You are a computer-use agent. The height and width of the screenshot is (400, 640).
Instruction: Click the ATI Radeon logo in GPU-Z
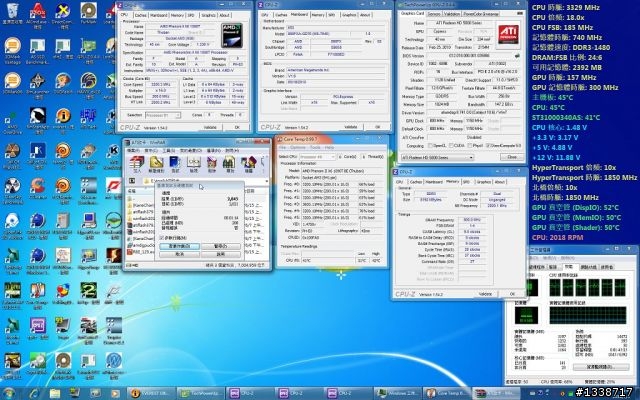[508, 34]
